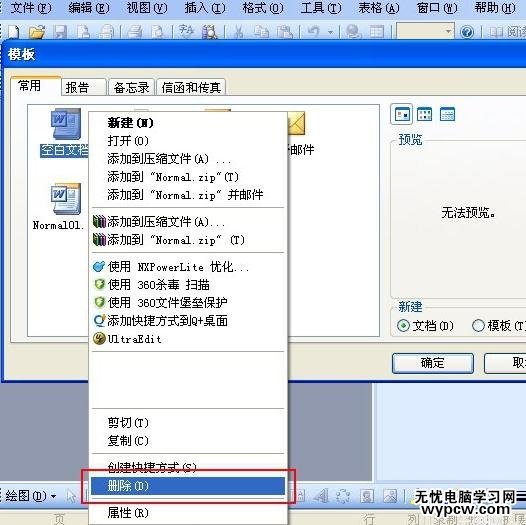Switch to the 常用 tab
The height and width of the screenshot is (525, 526).
pyautogui.click(x=35, y=86)
